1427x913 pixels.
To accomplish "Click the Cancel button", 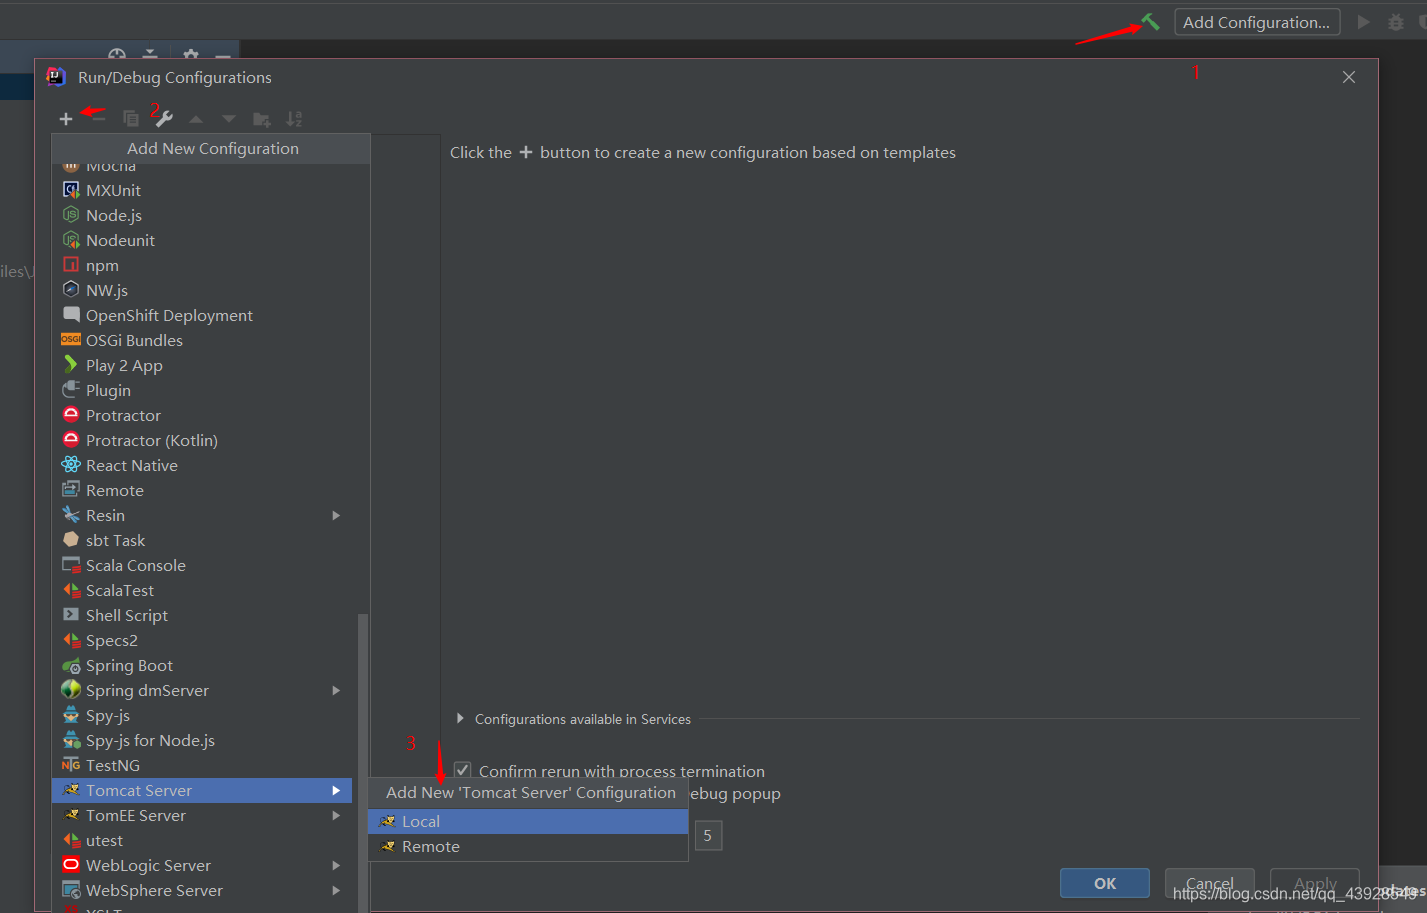I will pyautogui.click(x=1210, y=883).
